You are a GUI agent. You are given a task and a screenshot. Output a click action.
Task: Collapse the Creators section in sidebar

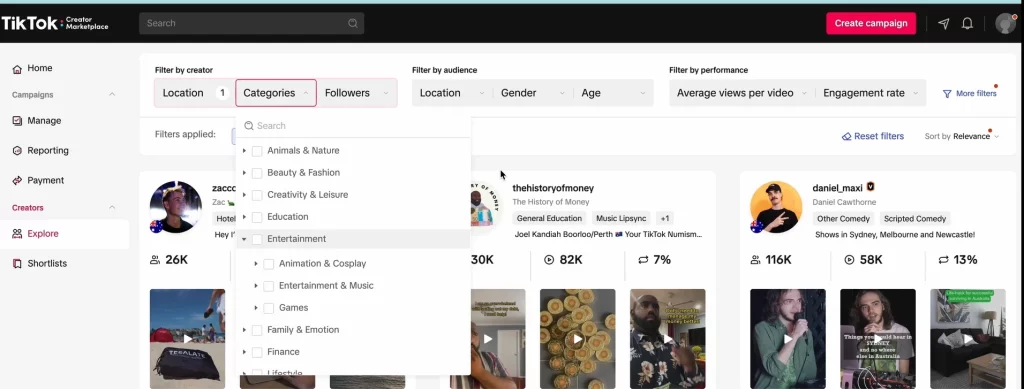click(112, 208)
